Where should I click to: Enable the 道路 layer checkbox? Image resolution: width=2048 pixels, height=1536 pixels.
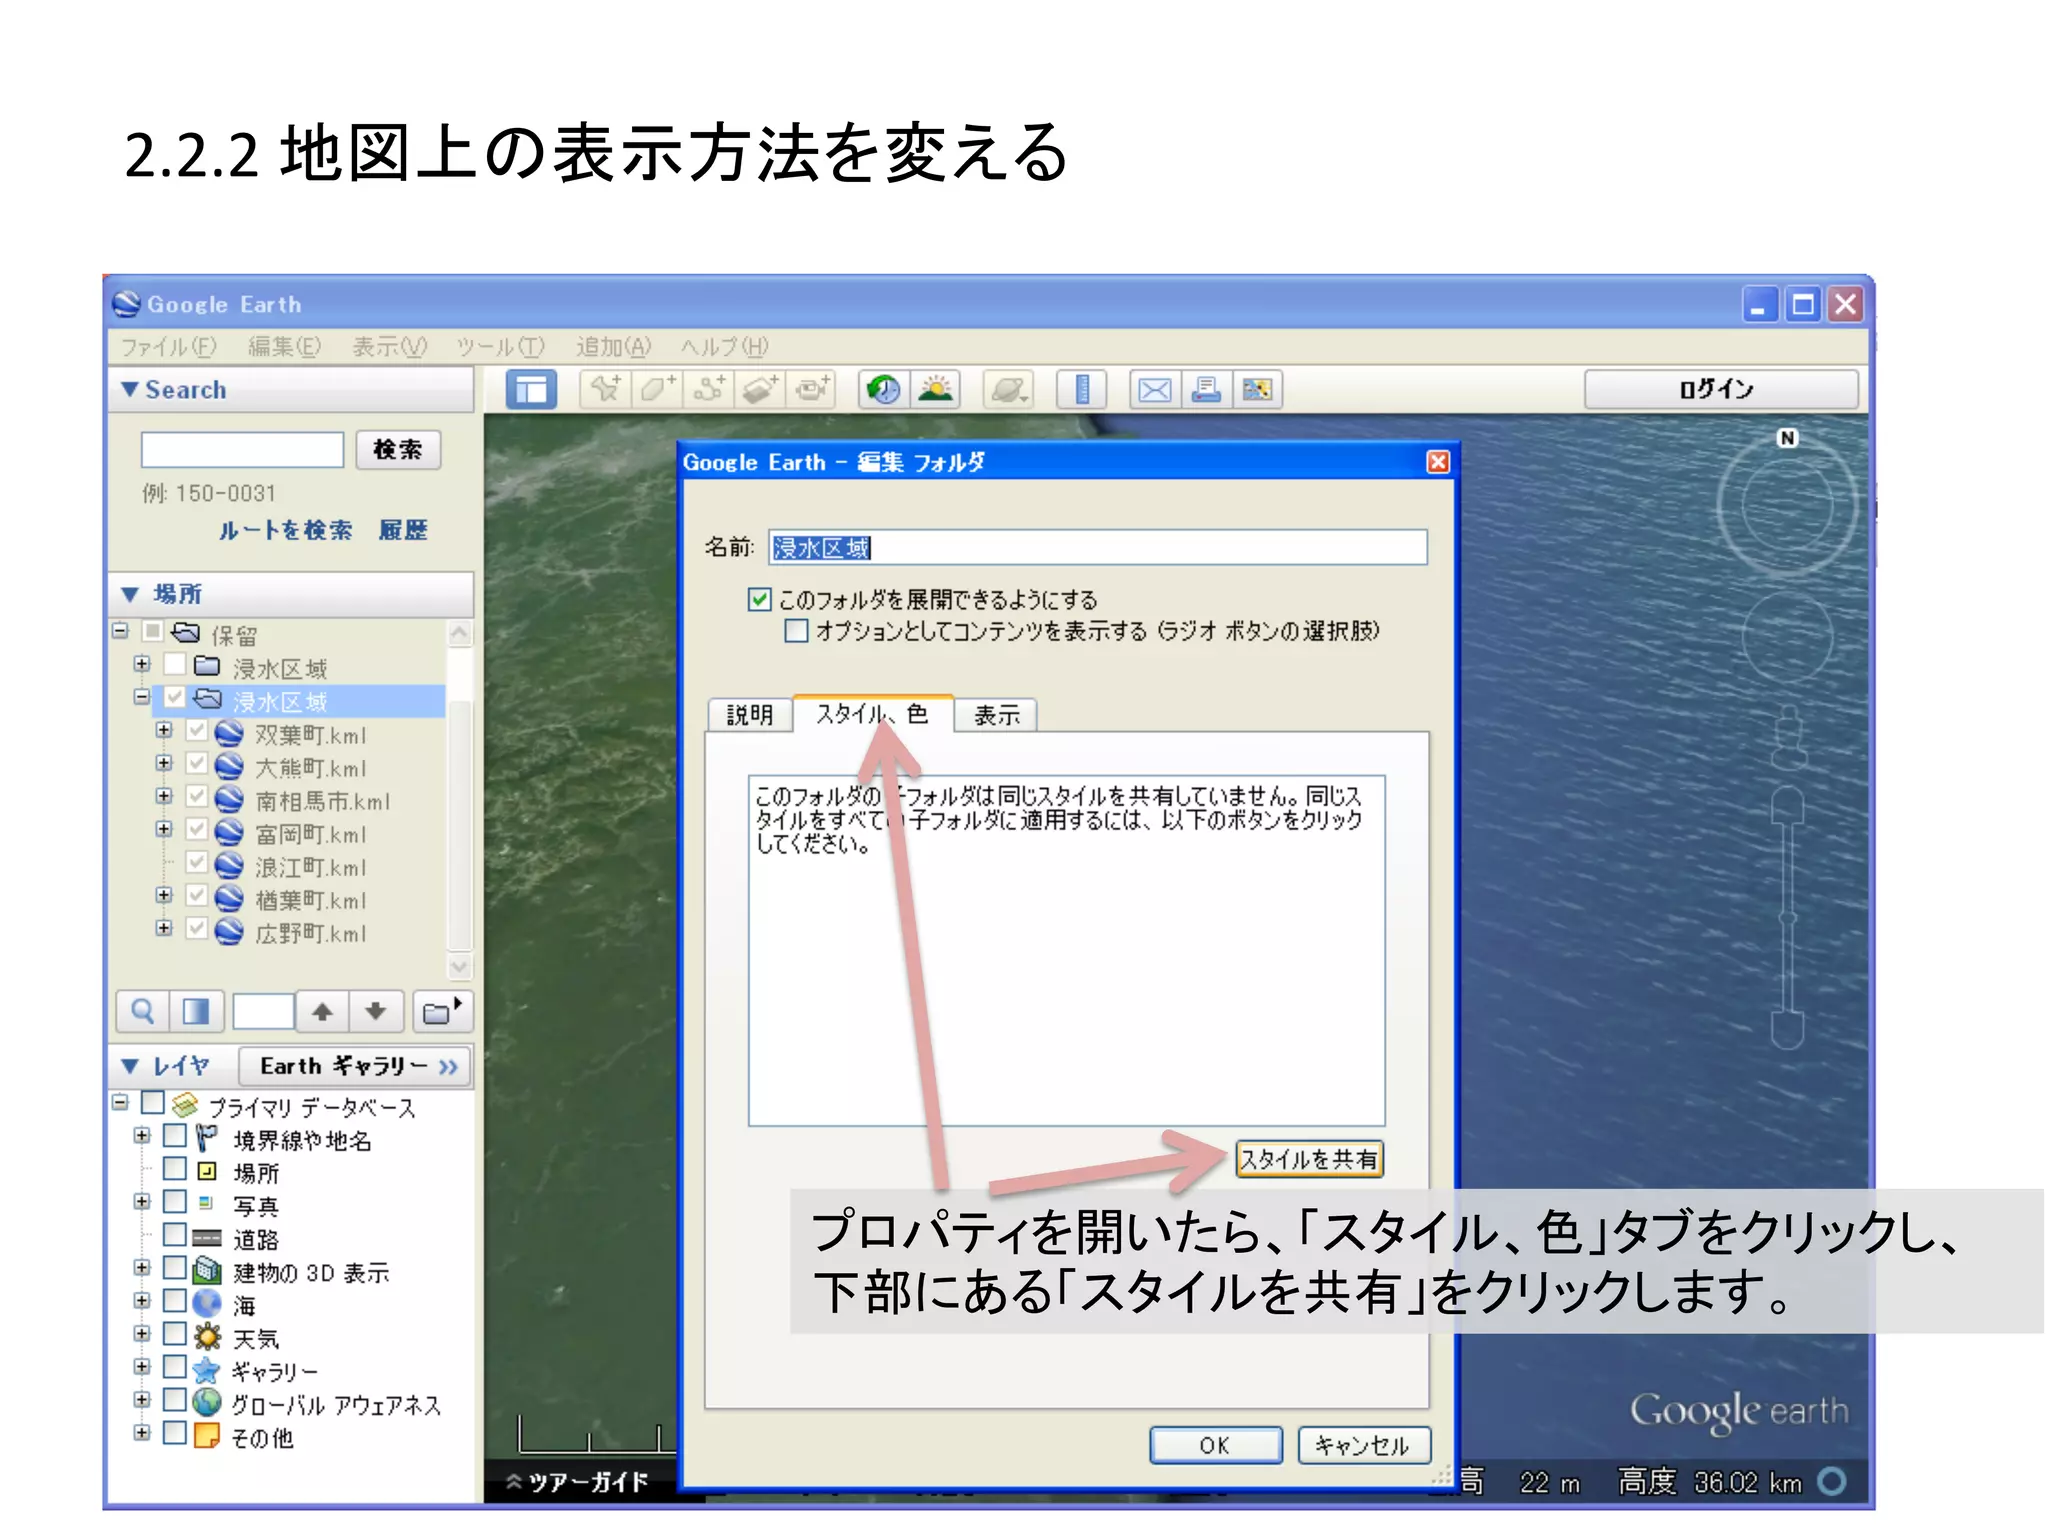(175, 1235)
